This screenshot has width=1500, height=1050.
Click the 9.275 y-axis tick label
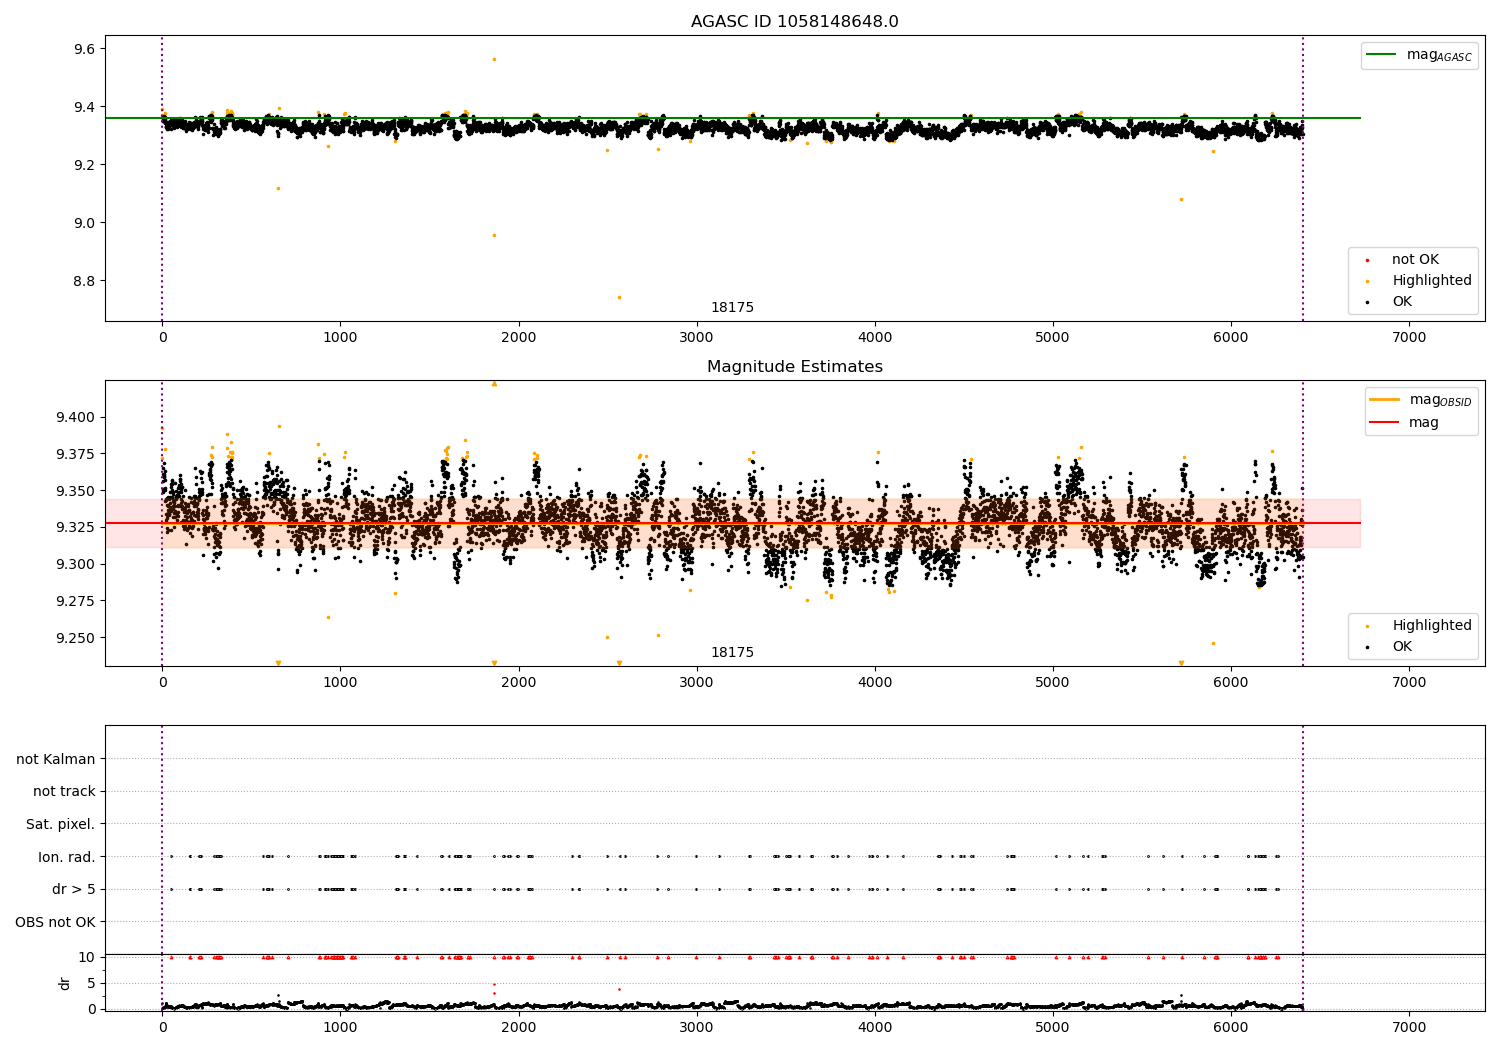(x=74, y=601)
